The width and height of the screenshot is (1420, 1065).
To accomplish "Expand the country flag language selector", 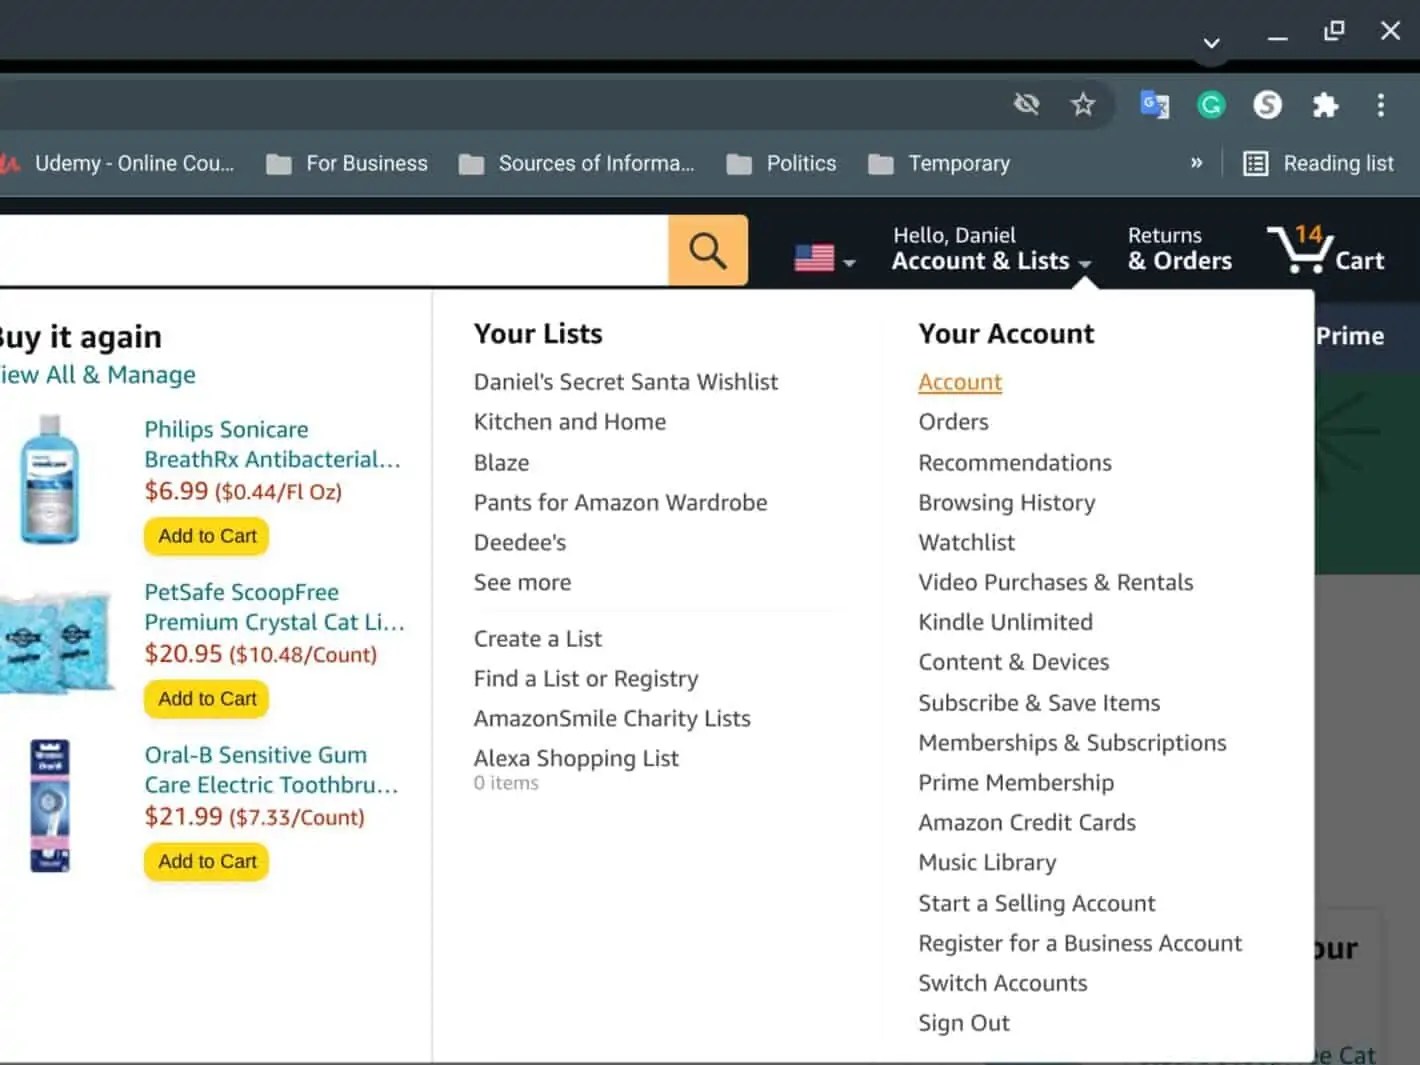I will point(822,257).
